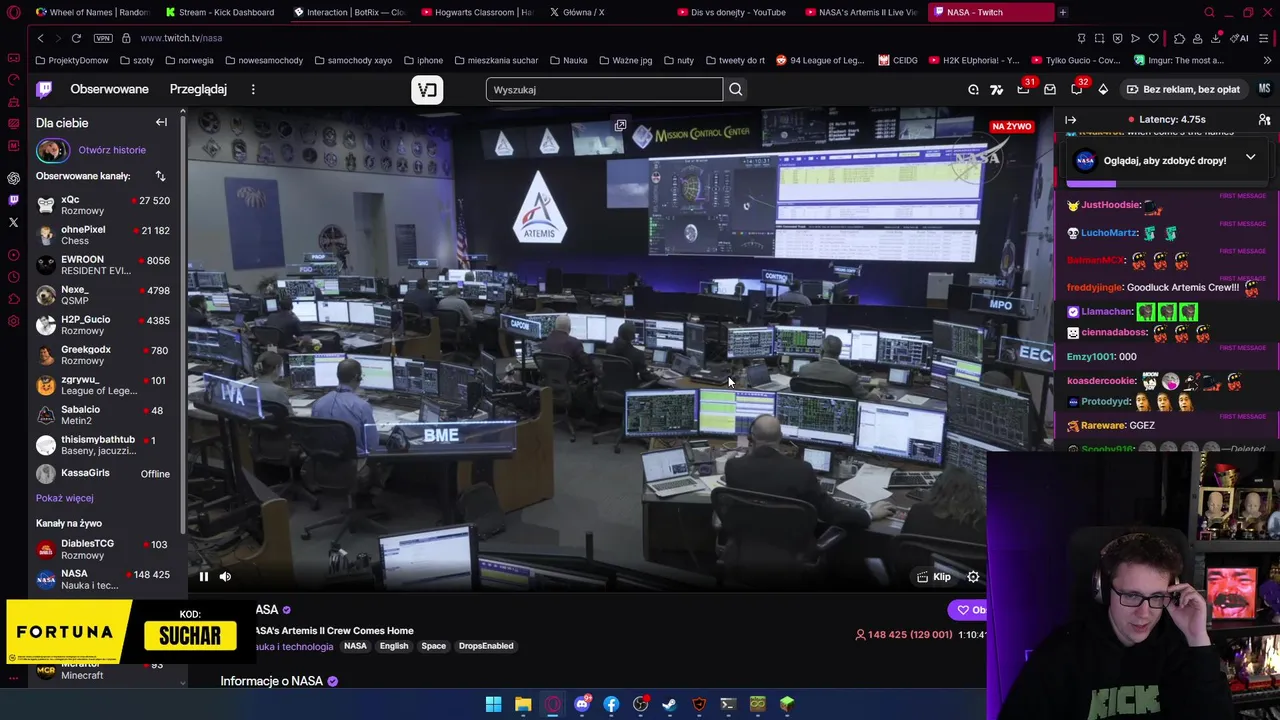
Task: Open whispers icon with 32 badge
Action: pos(1076,89)
